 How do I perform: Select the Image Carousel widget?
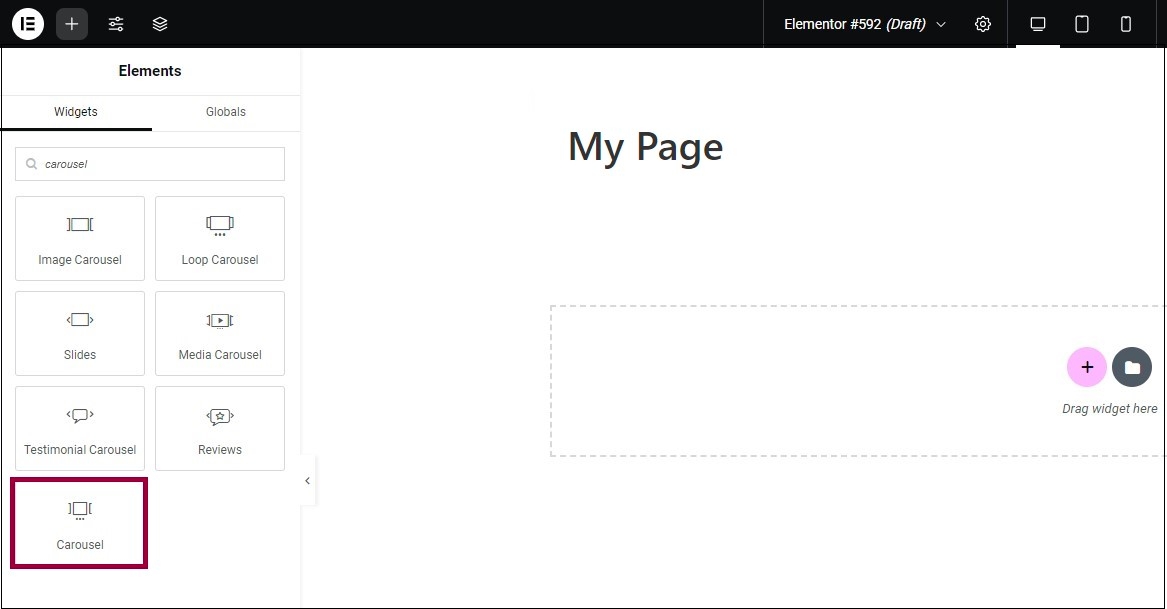(x=80, y=238)
